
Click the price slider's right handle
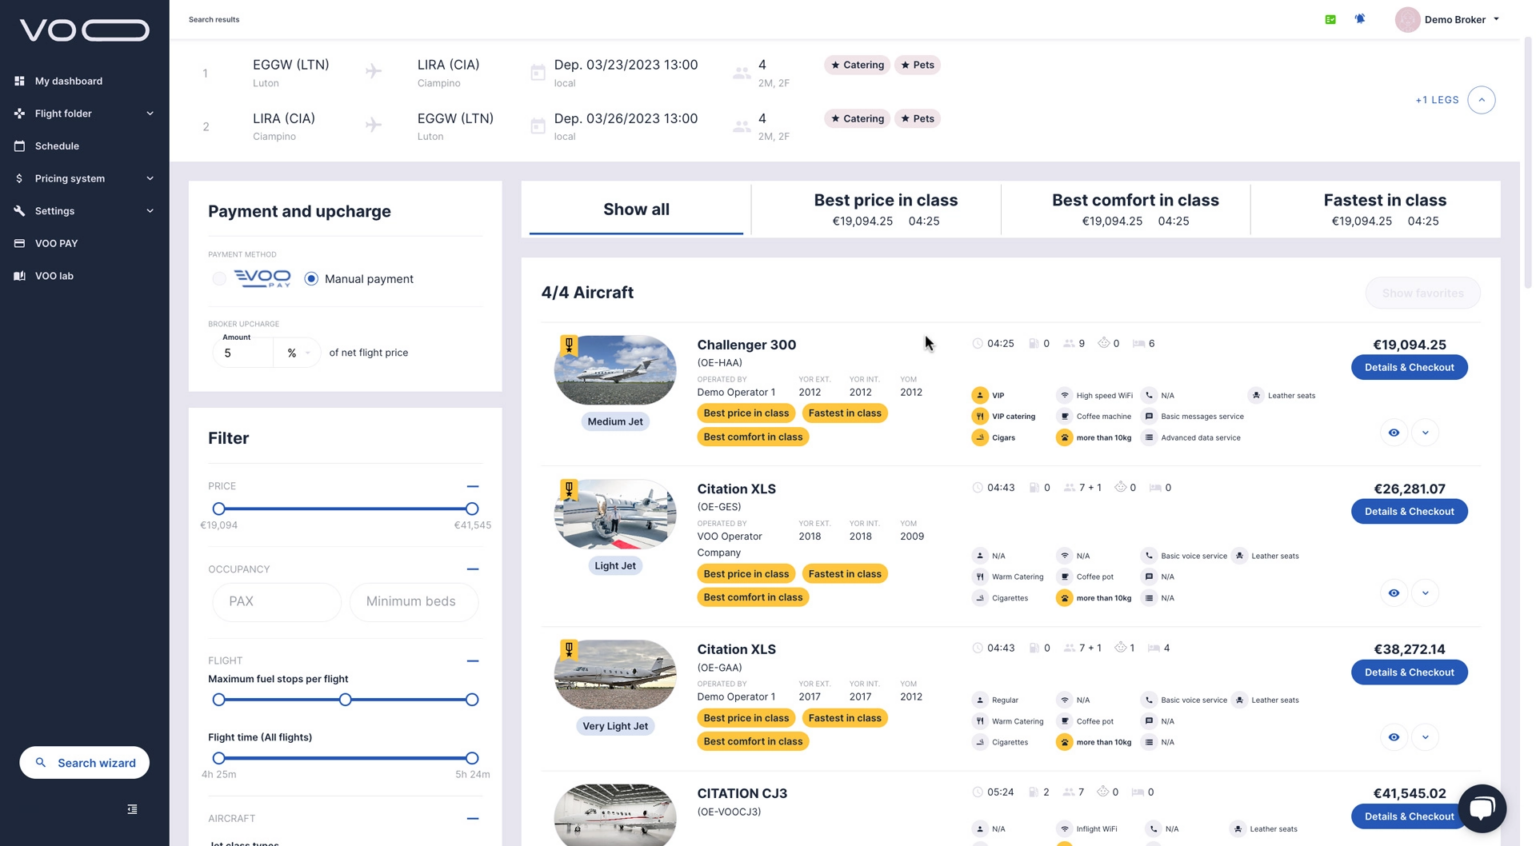click(x=472, y=509)
